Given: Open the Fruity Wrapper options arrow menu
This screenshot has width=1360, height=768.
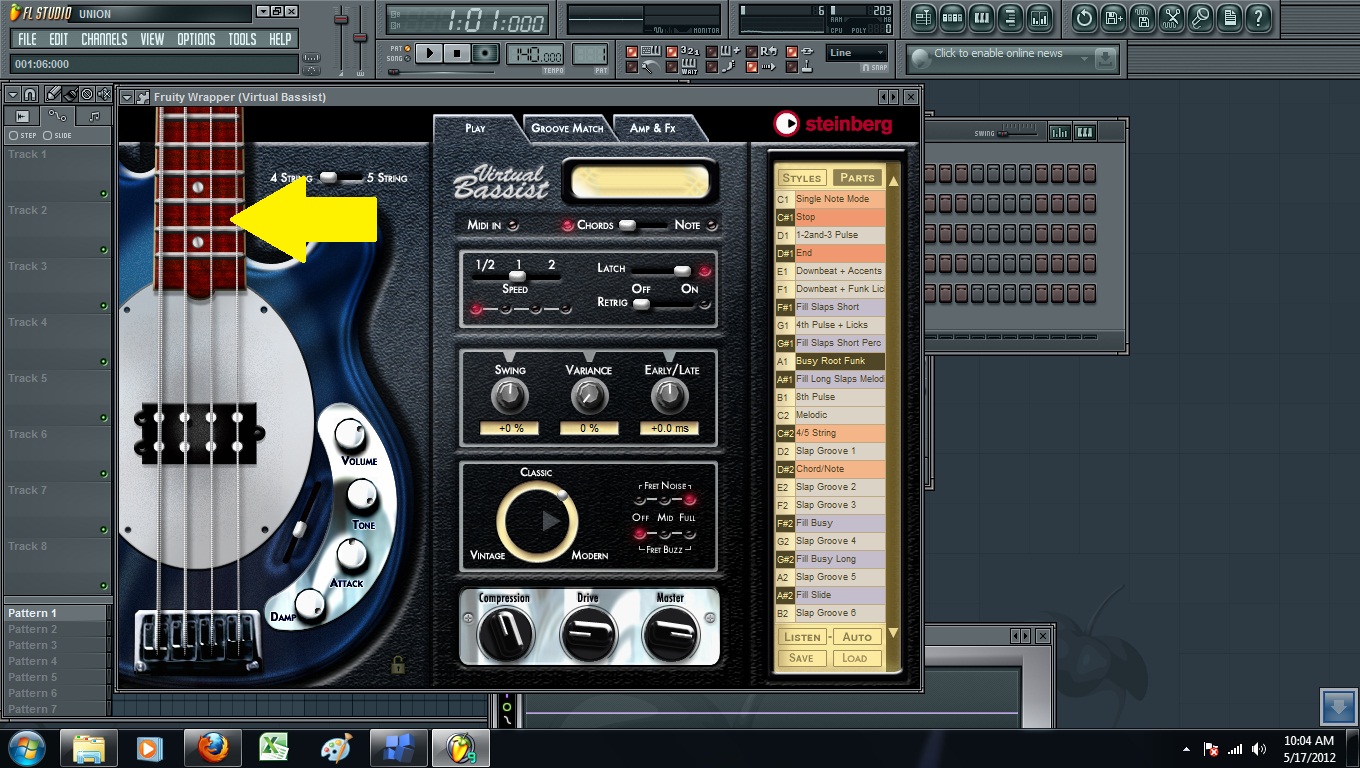Looking at the screenshot, I should click(127, 97).
